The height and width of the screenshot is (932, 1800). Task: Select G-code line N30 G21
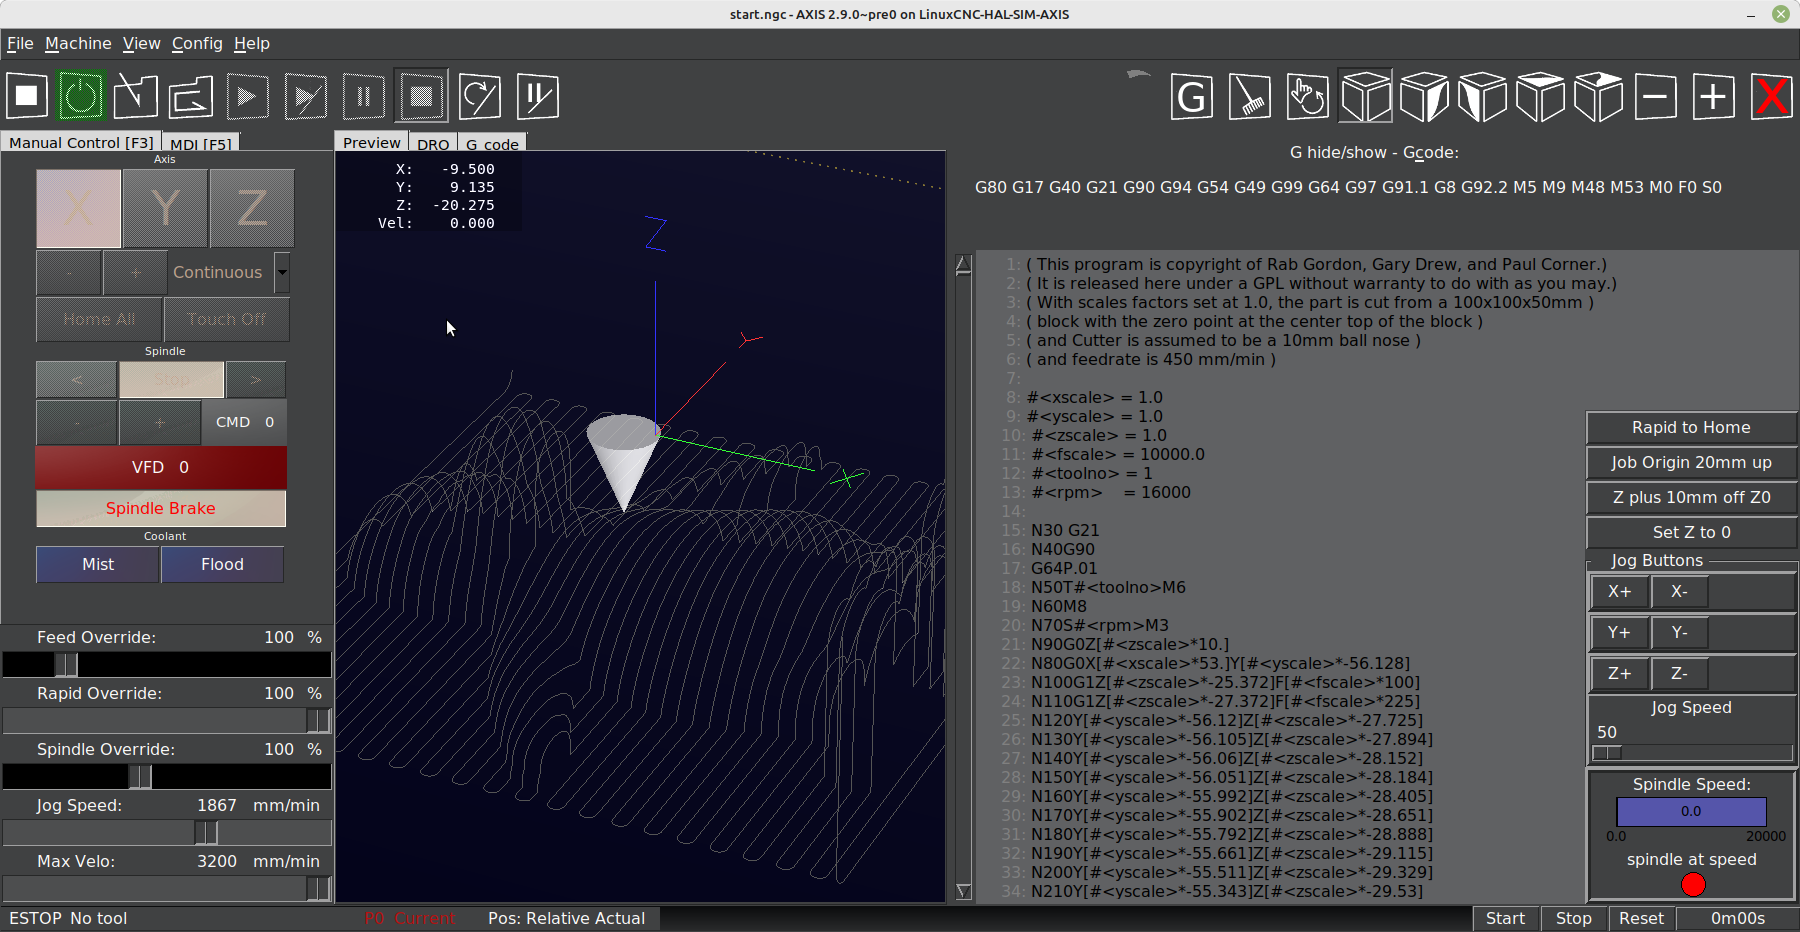pos(1065,530)
